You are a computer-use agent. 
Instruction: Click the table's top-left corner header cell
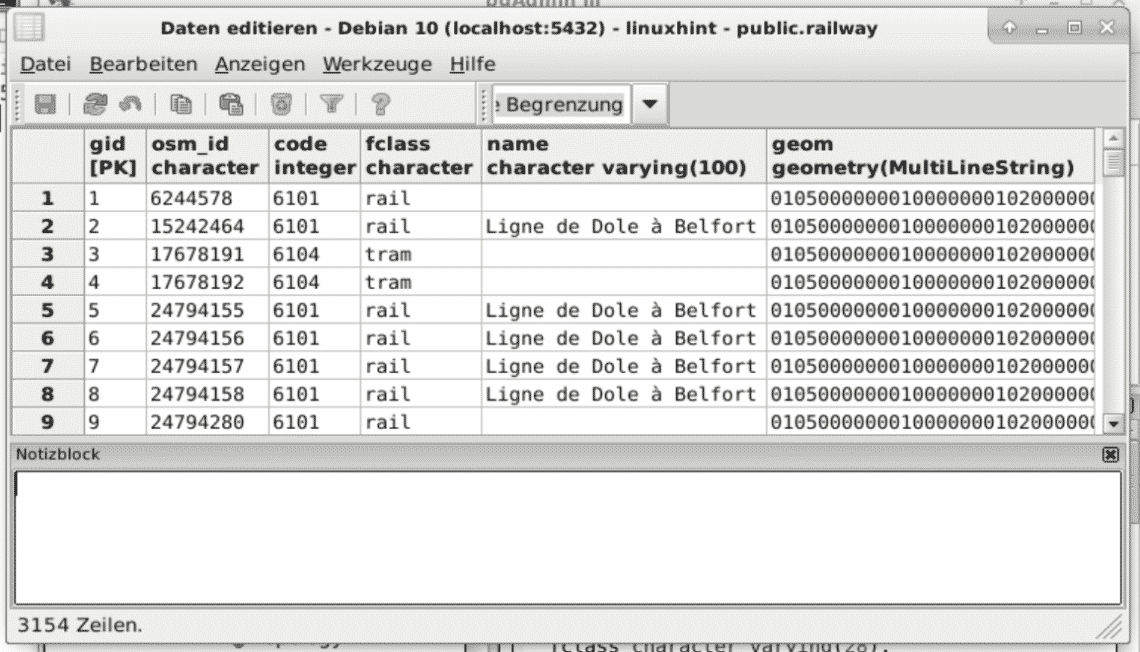click(x=47, y=156)
